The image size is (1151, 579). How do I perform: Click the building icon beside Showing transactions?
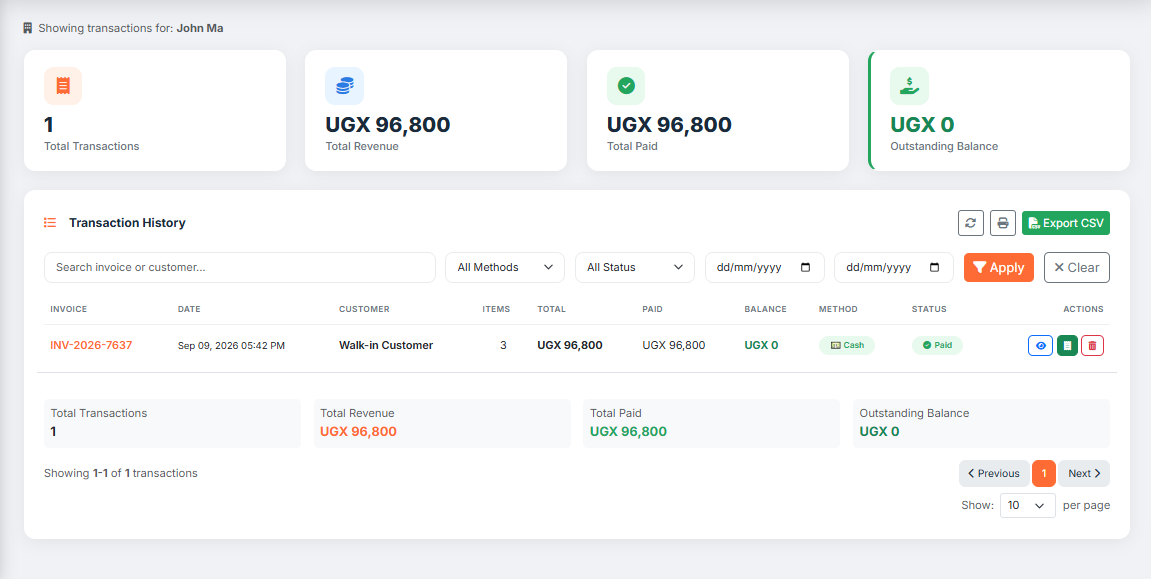point(28,29)
